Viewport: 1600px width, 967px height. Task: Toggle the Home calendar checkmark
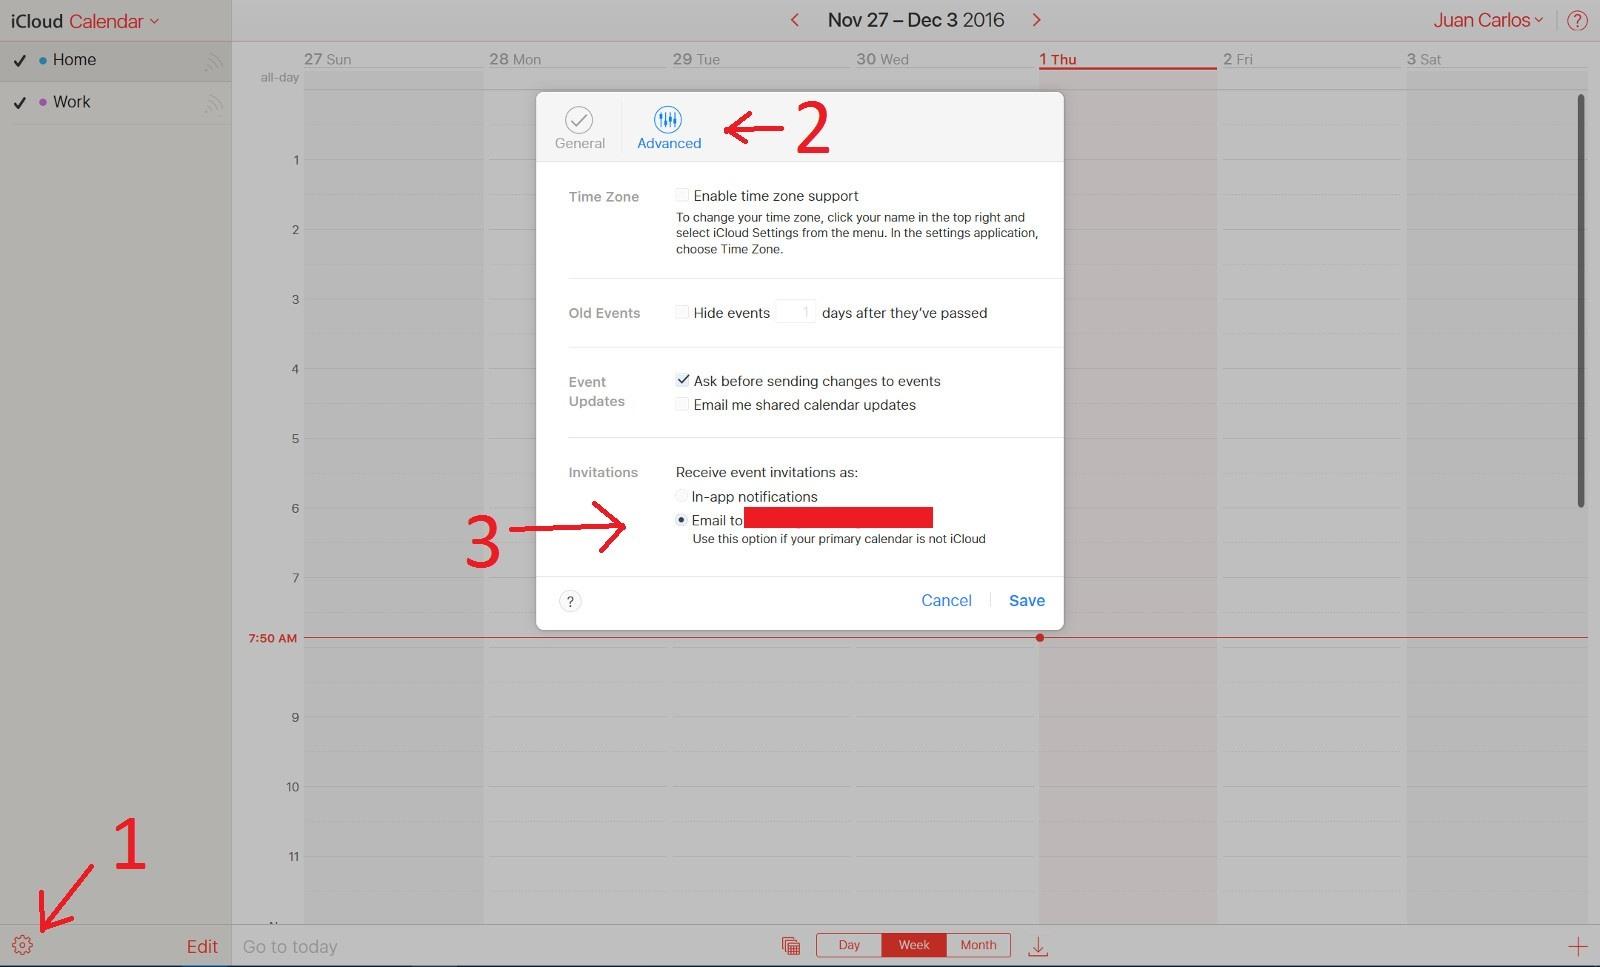click(19, 61)
